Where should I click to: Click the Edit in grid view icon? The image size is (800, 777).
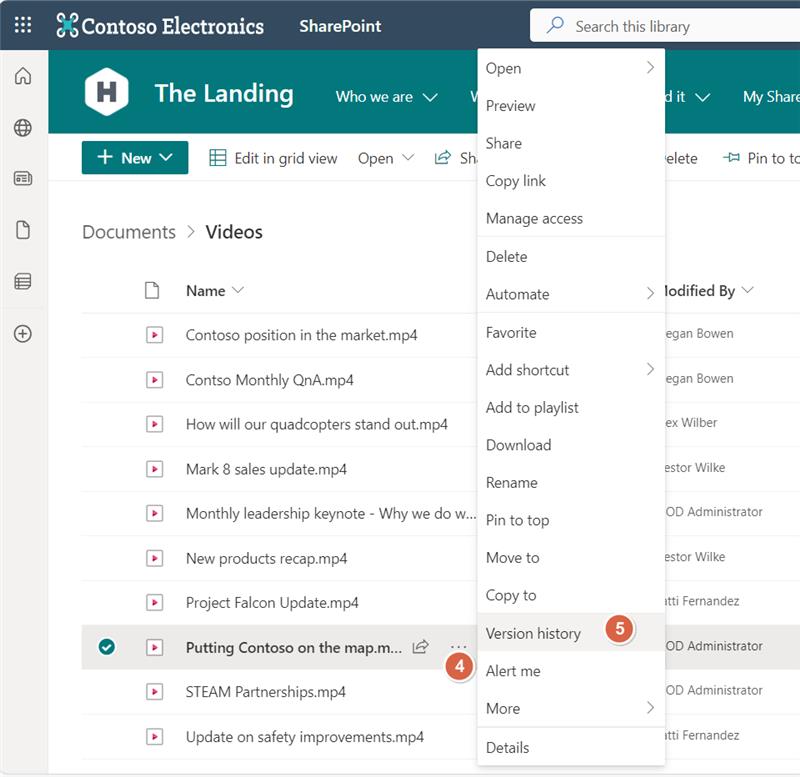[x=218, y=158]
